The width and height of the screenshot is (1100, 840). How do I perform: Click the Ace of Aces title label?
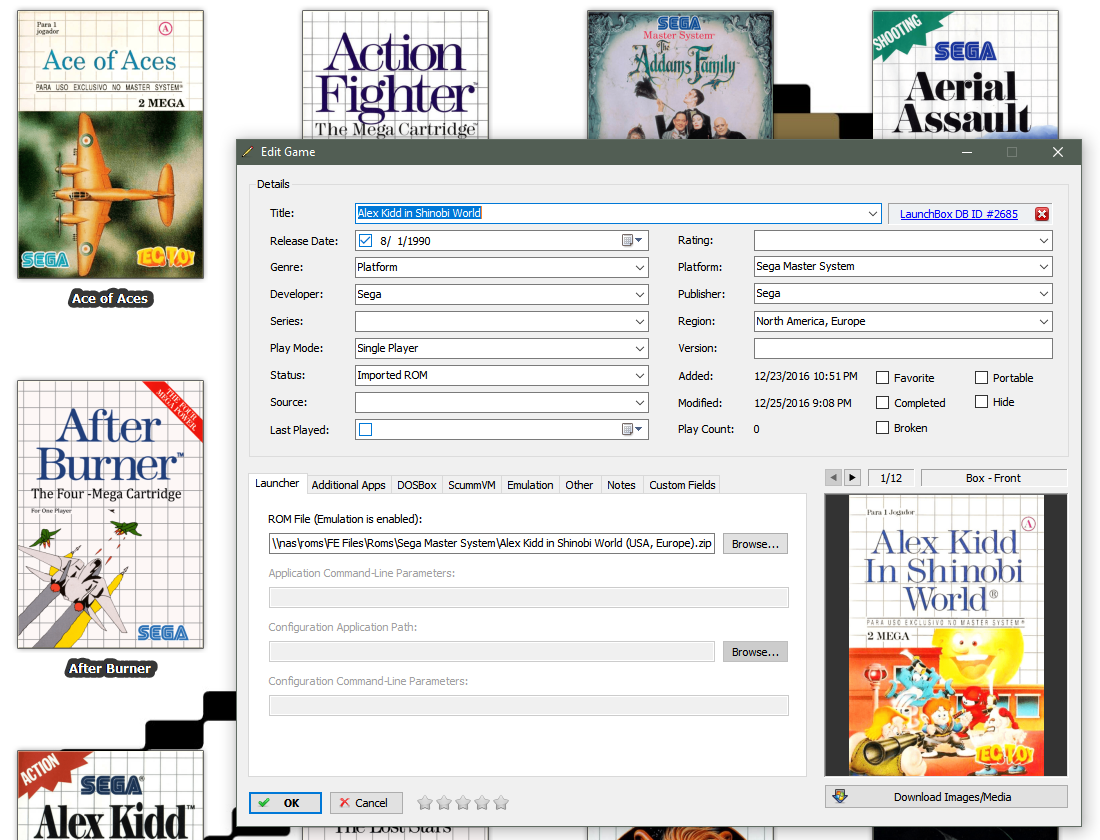pos(111,298)
